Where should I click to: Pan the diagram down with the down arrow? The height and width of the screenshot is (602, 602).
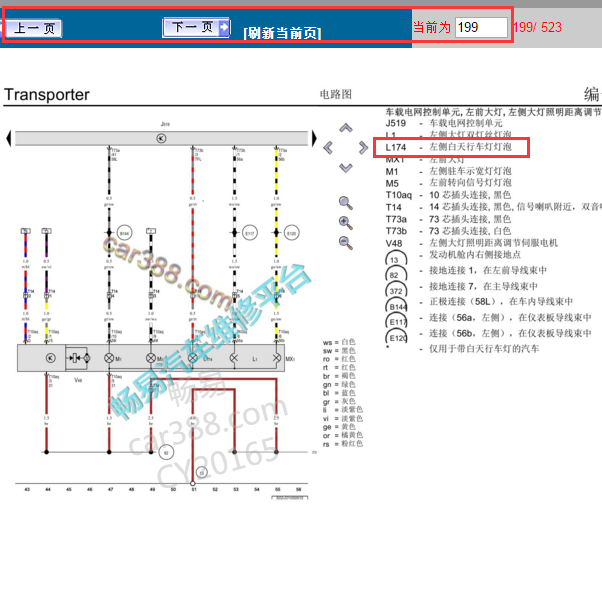(x=346, y=168)
